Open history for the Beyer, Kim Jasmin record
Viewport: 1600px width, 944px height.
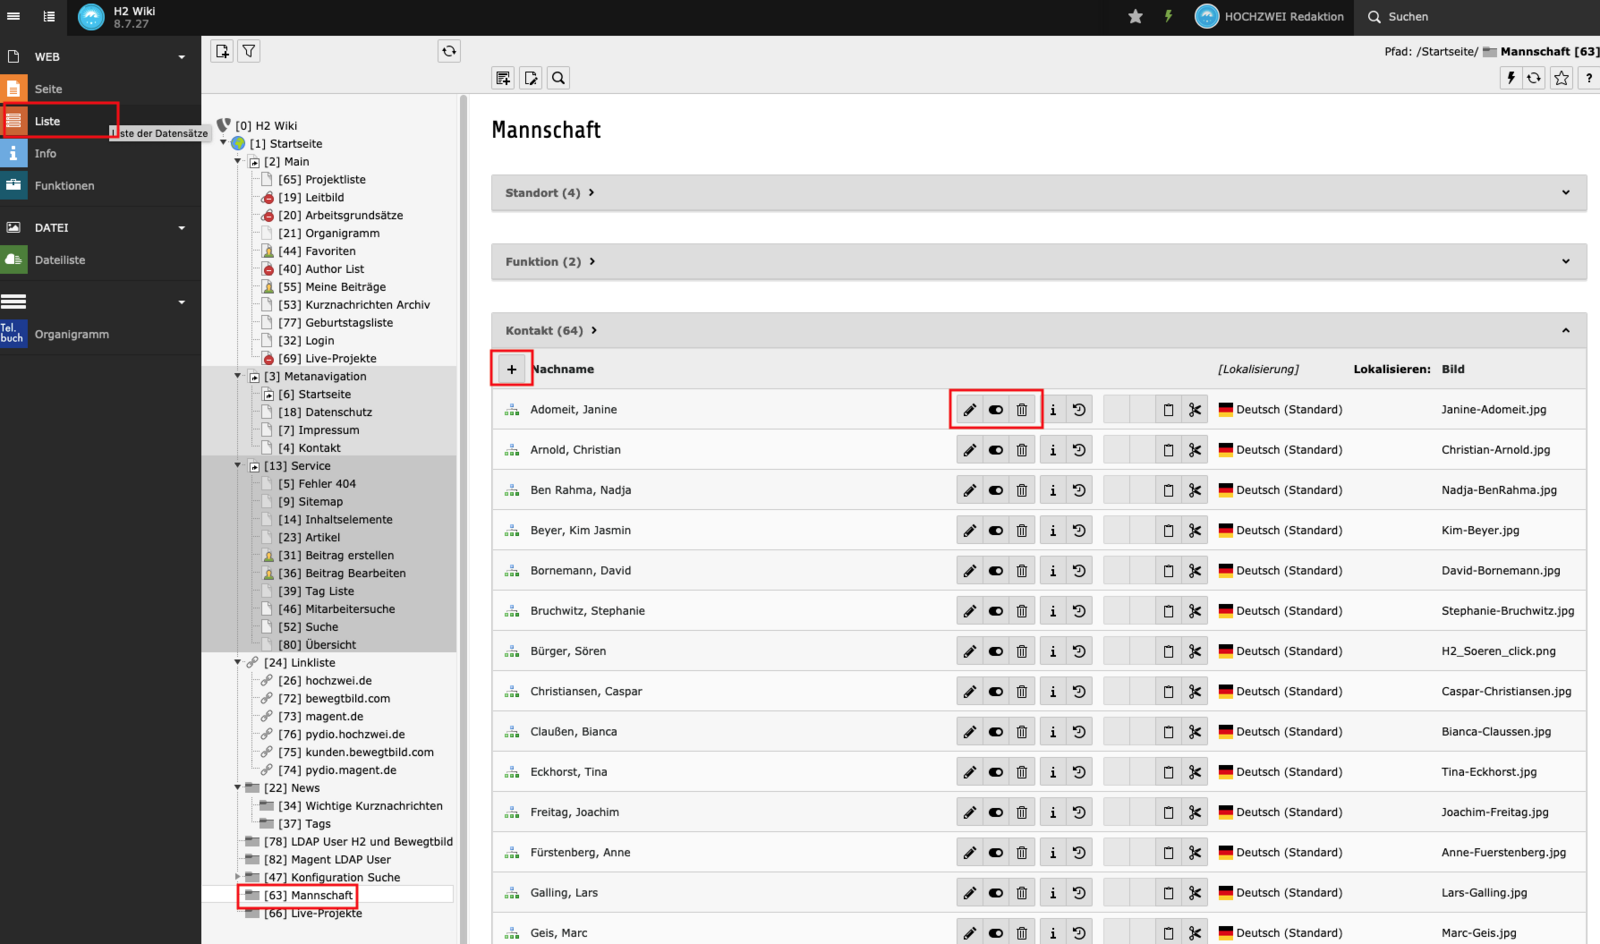pos(1079,531)
